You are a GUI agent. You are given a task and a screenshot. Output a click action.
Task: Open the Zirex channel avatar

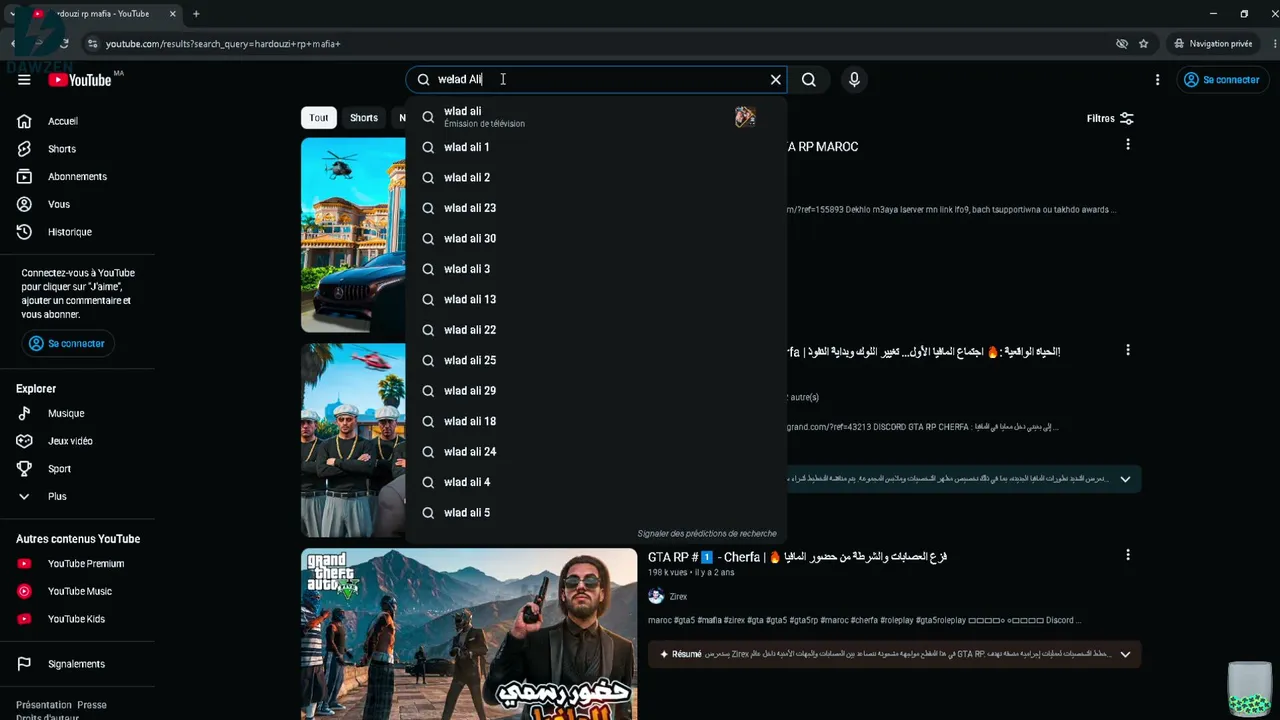[x=656, y=597]
